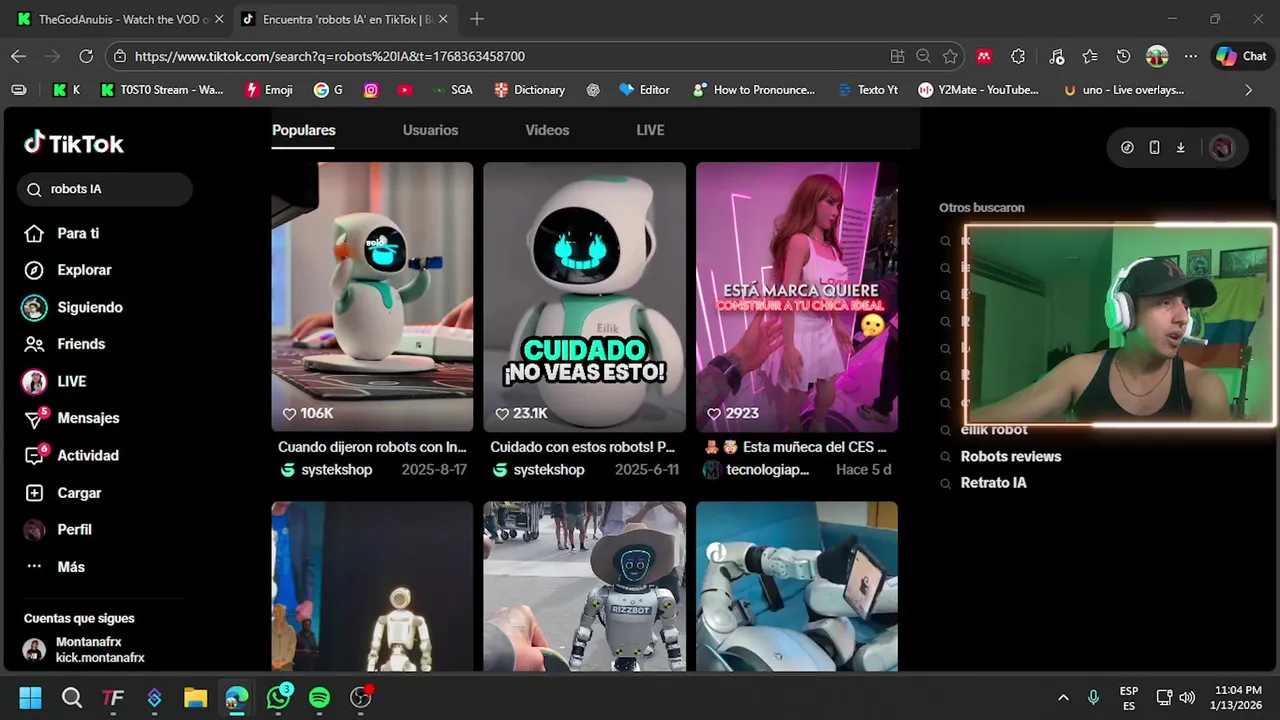The width and height of the screenshot is (1280, 720).
Task: Toggle the microphone tray icon
Action: point(1093,698)
